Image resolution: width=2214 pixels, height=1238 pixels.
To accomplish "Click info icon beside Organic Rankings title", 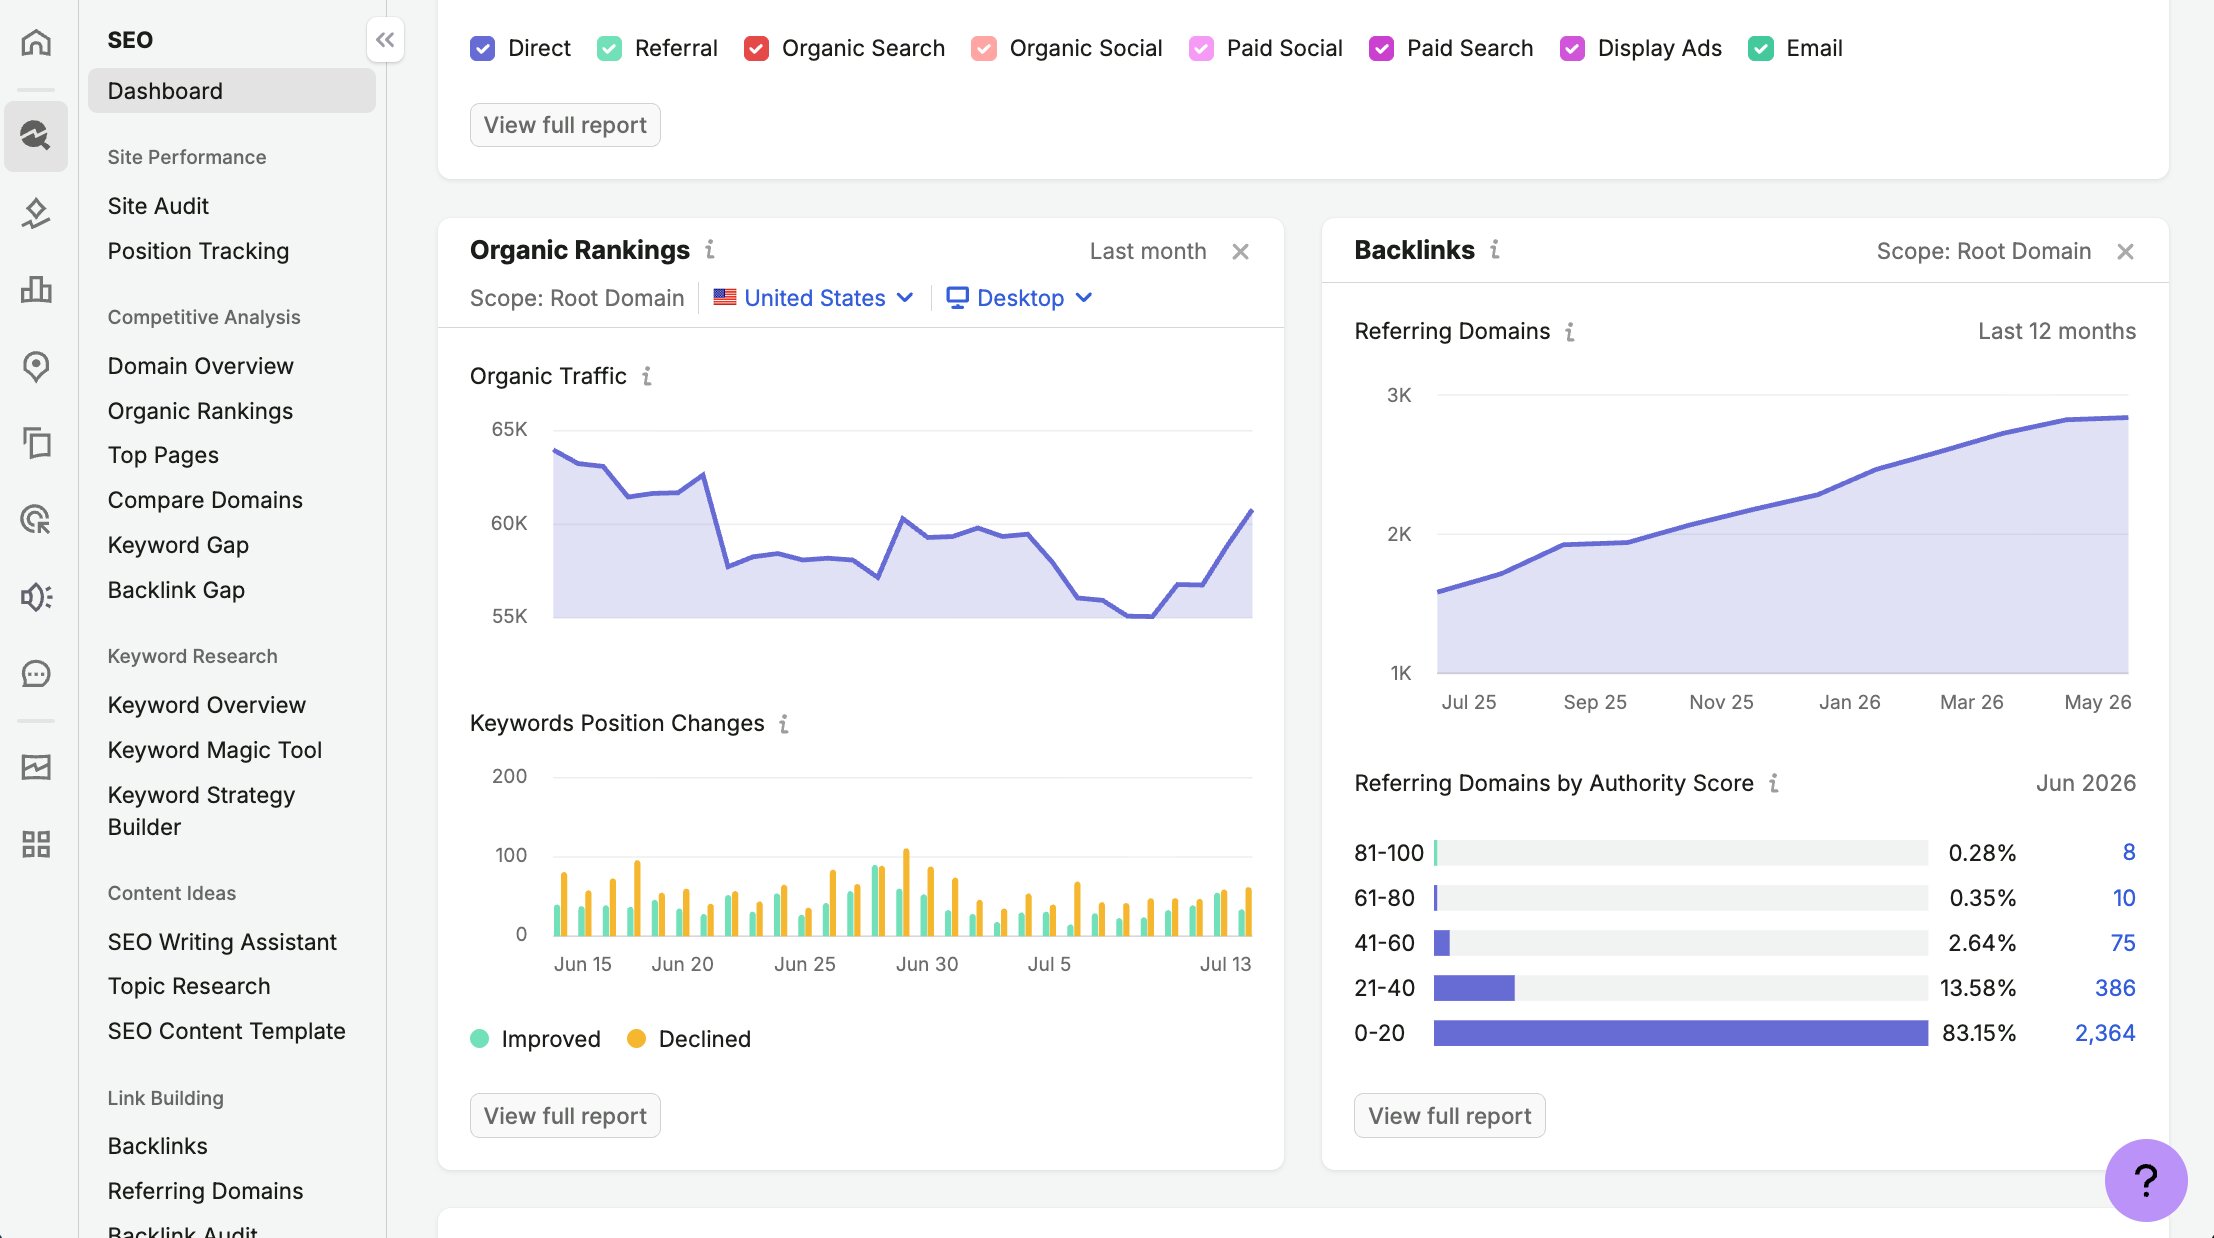I will [x=710, y=249].
